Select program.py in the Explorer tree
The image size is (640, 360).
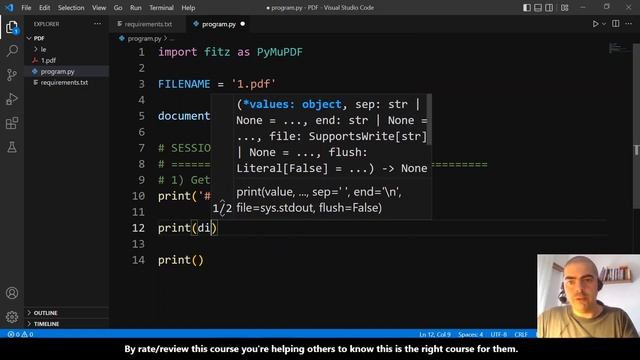pyautogui.click(x=67, y=71)
